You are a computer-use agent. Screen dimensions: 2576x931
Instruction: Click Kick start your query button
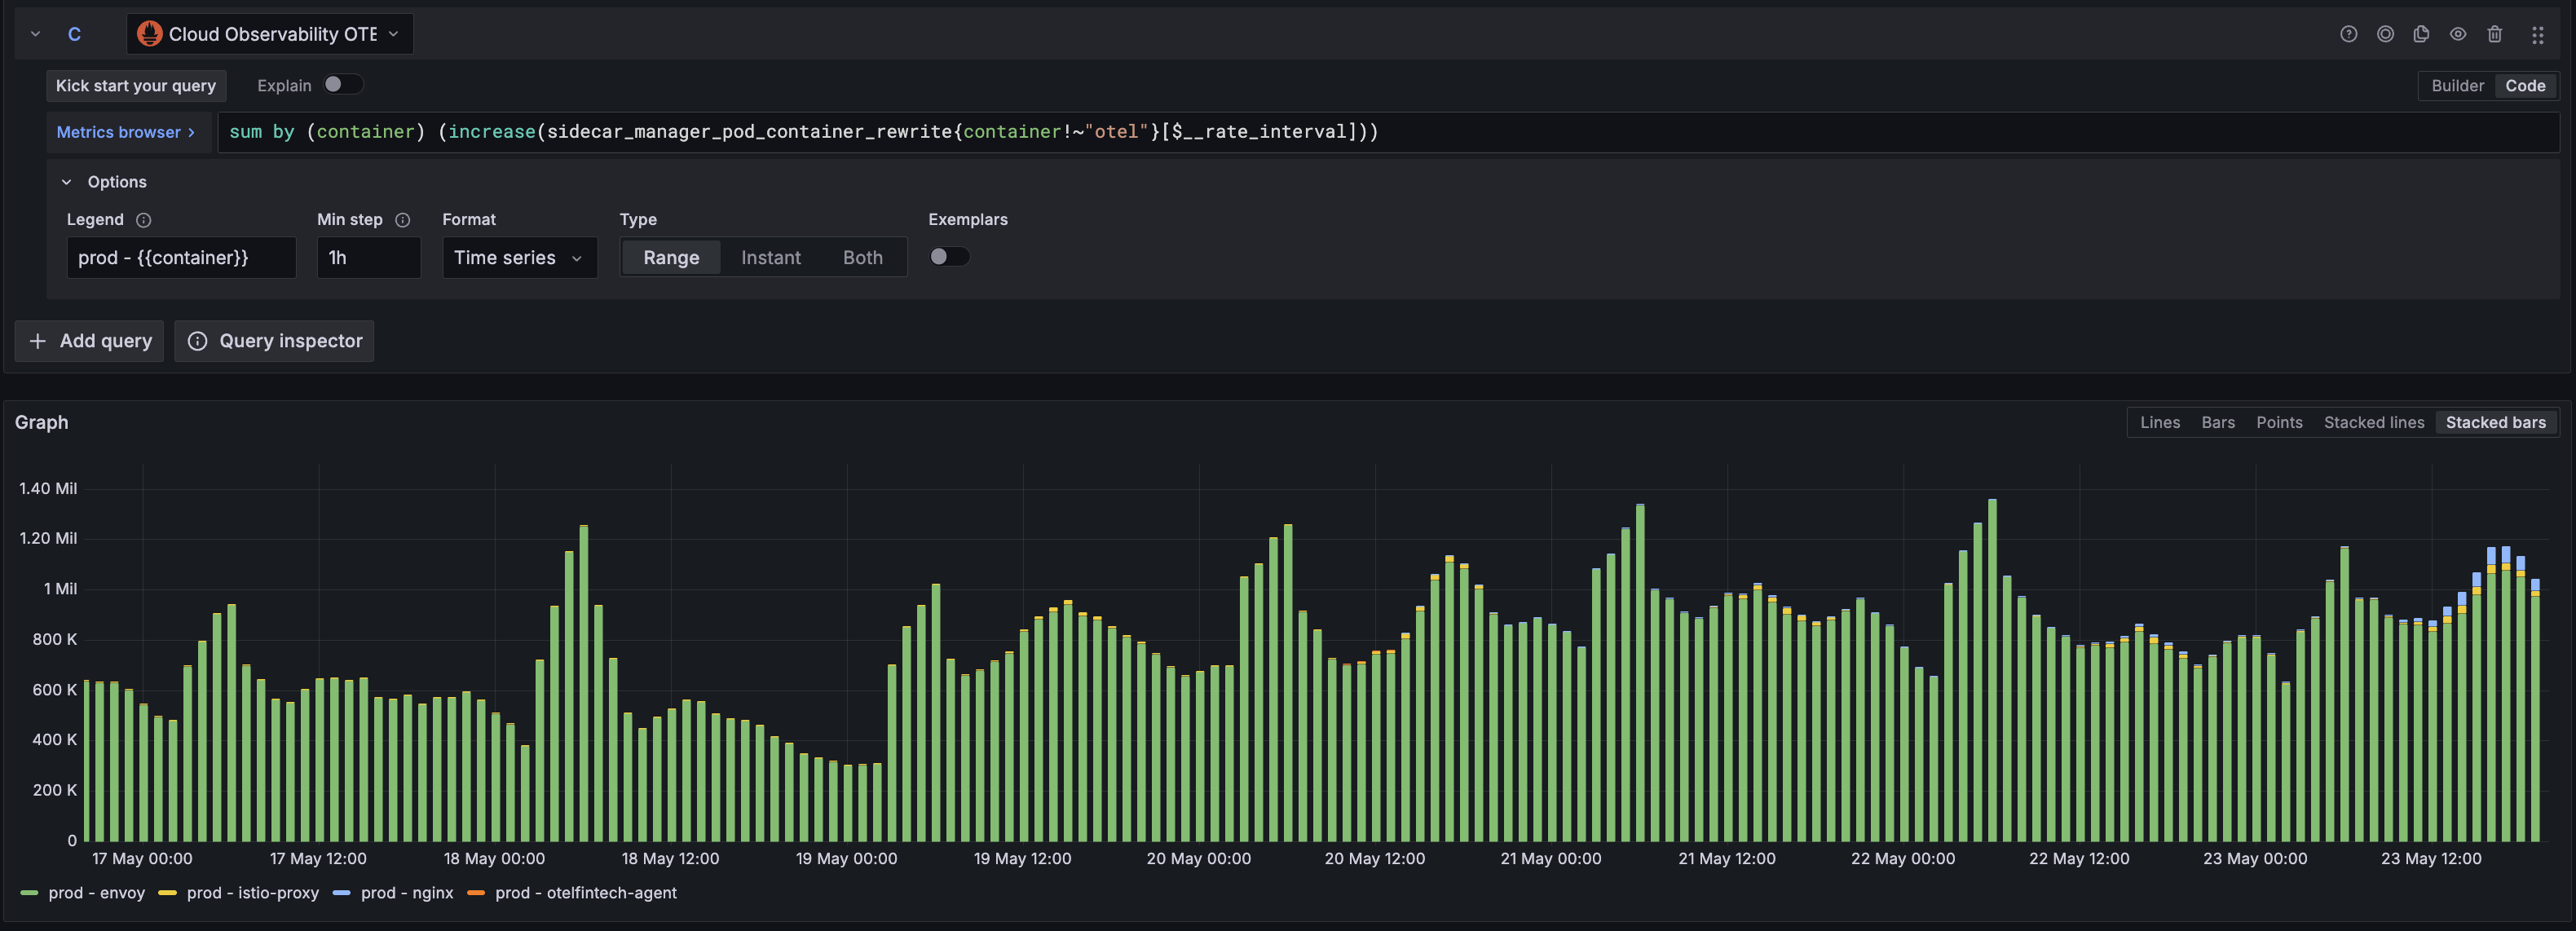pyautogui.click(x=136, y=86)
